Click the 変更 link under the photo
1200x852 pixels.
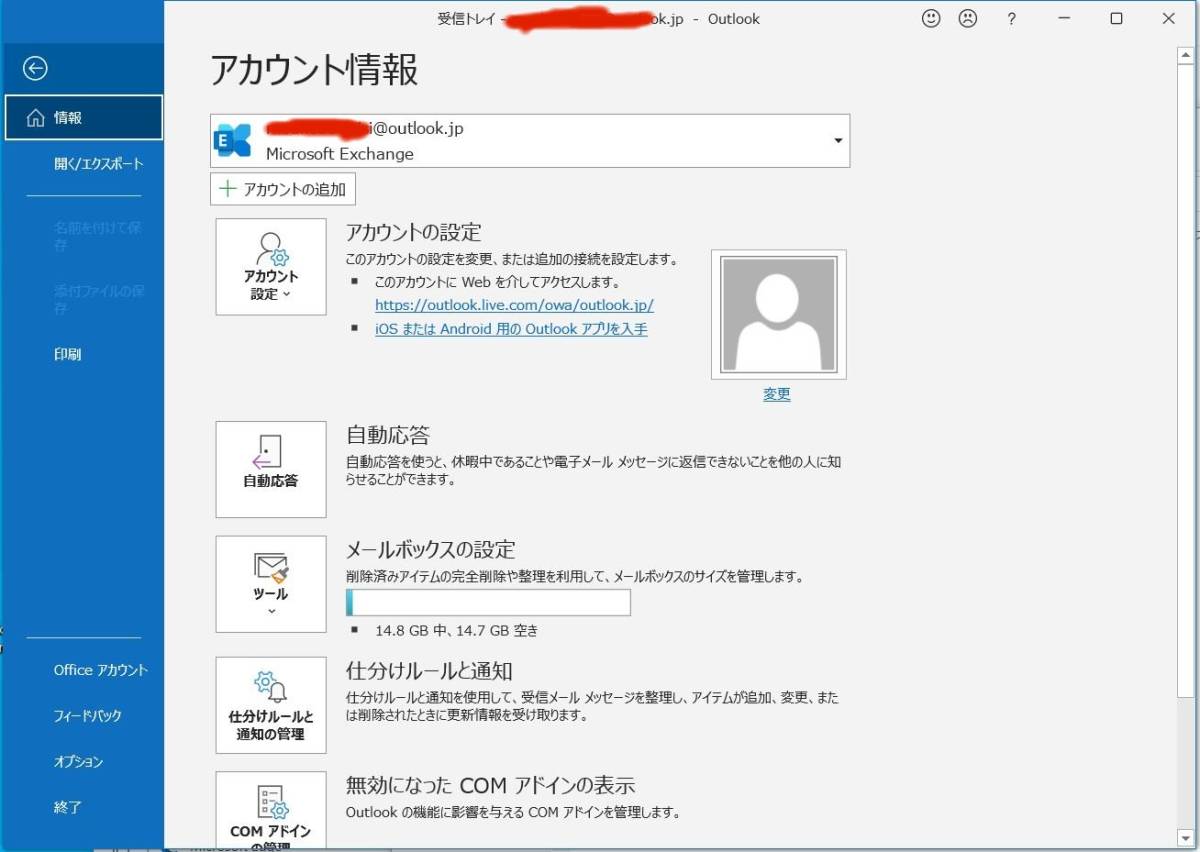777,394
